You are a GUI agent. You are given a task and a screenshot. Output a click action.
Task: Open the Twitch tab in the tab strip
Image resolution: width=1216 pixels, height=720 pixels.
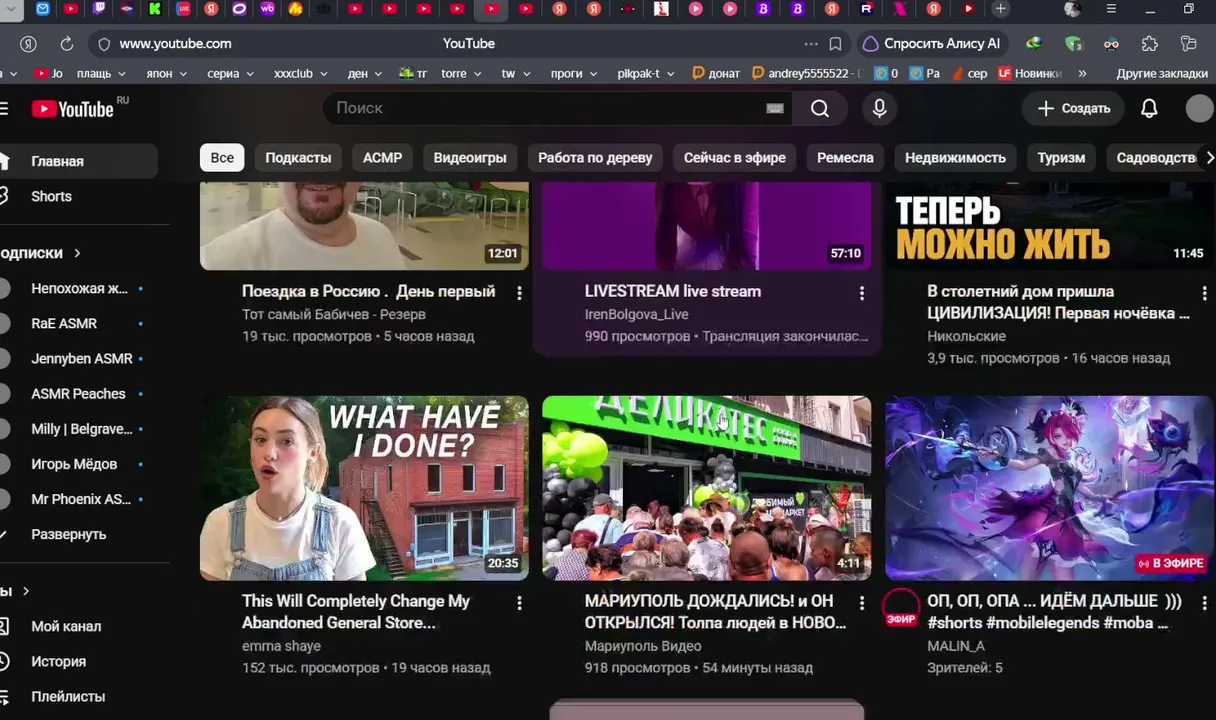pyautogui.click(x=99, y=9)
